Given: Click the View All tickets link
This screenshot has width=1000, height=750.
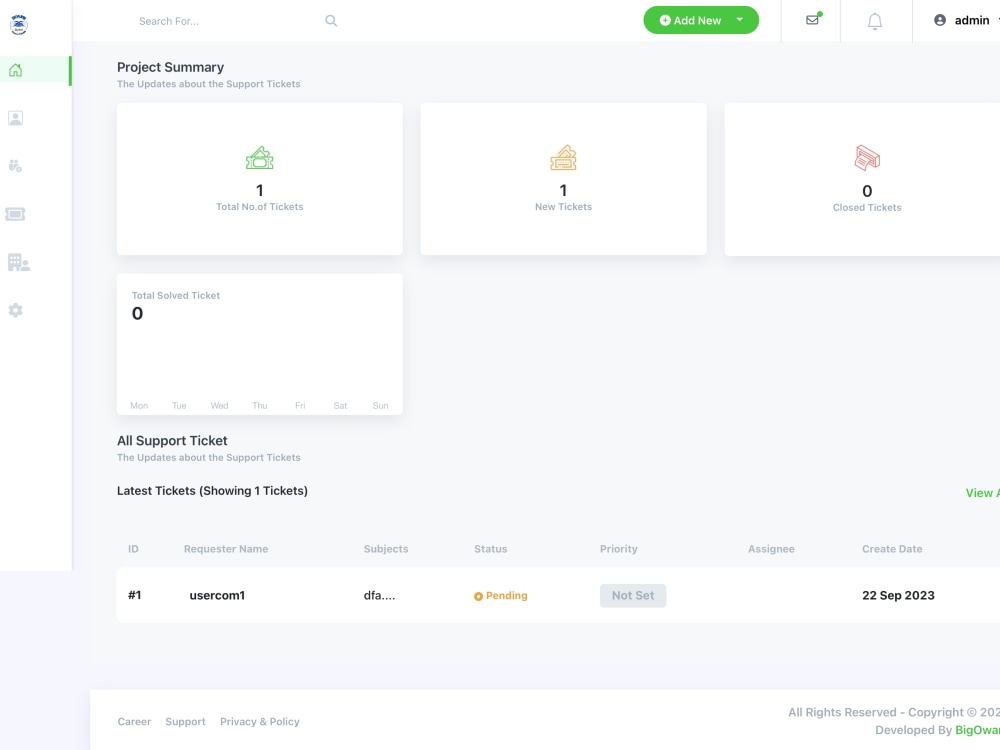Looking at the screenshot, I should [981, 493].
